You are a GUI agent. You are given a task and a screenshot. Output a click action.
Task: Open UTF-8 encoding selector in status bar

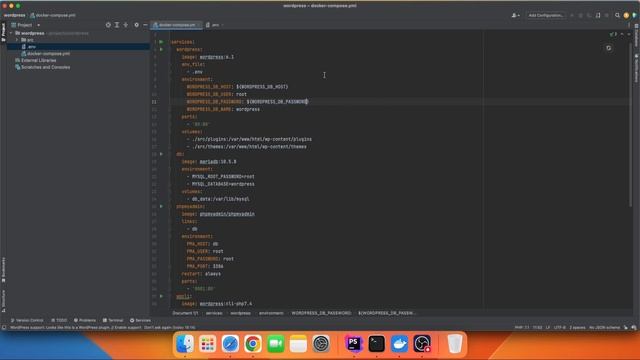[x=560, y=327]
